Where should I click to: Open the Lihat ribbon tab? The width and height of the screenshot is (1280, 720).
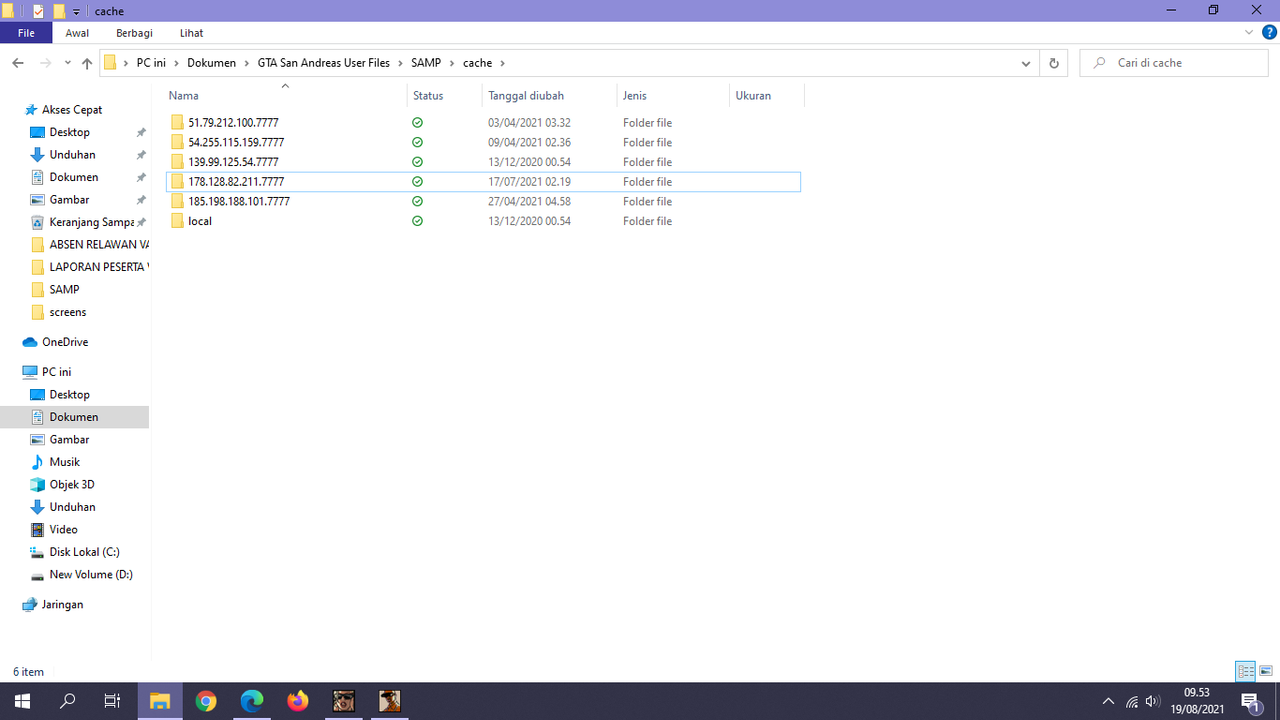[x=191, y=33]
